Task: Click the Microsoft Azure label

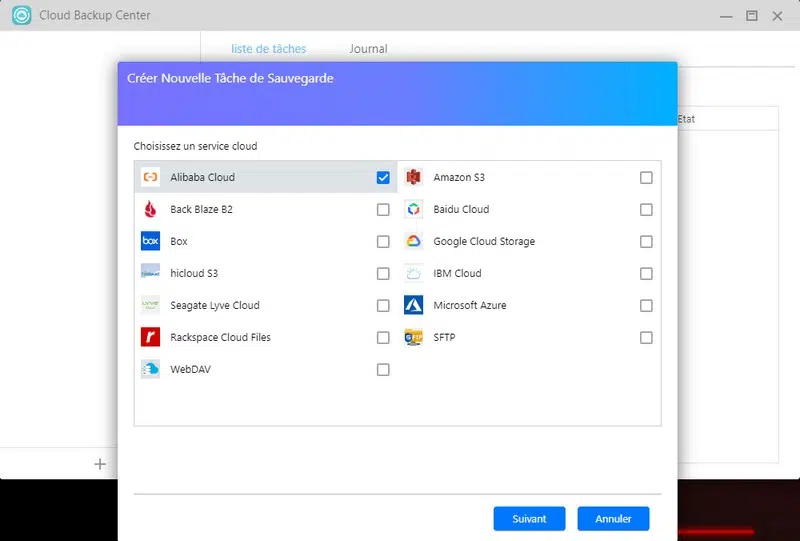Action: (470, 305)
